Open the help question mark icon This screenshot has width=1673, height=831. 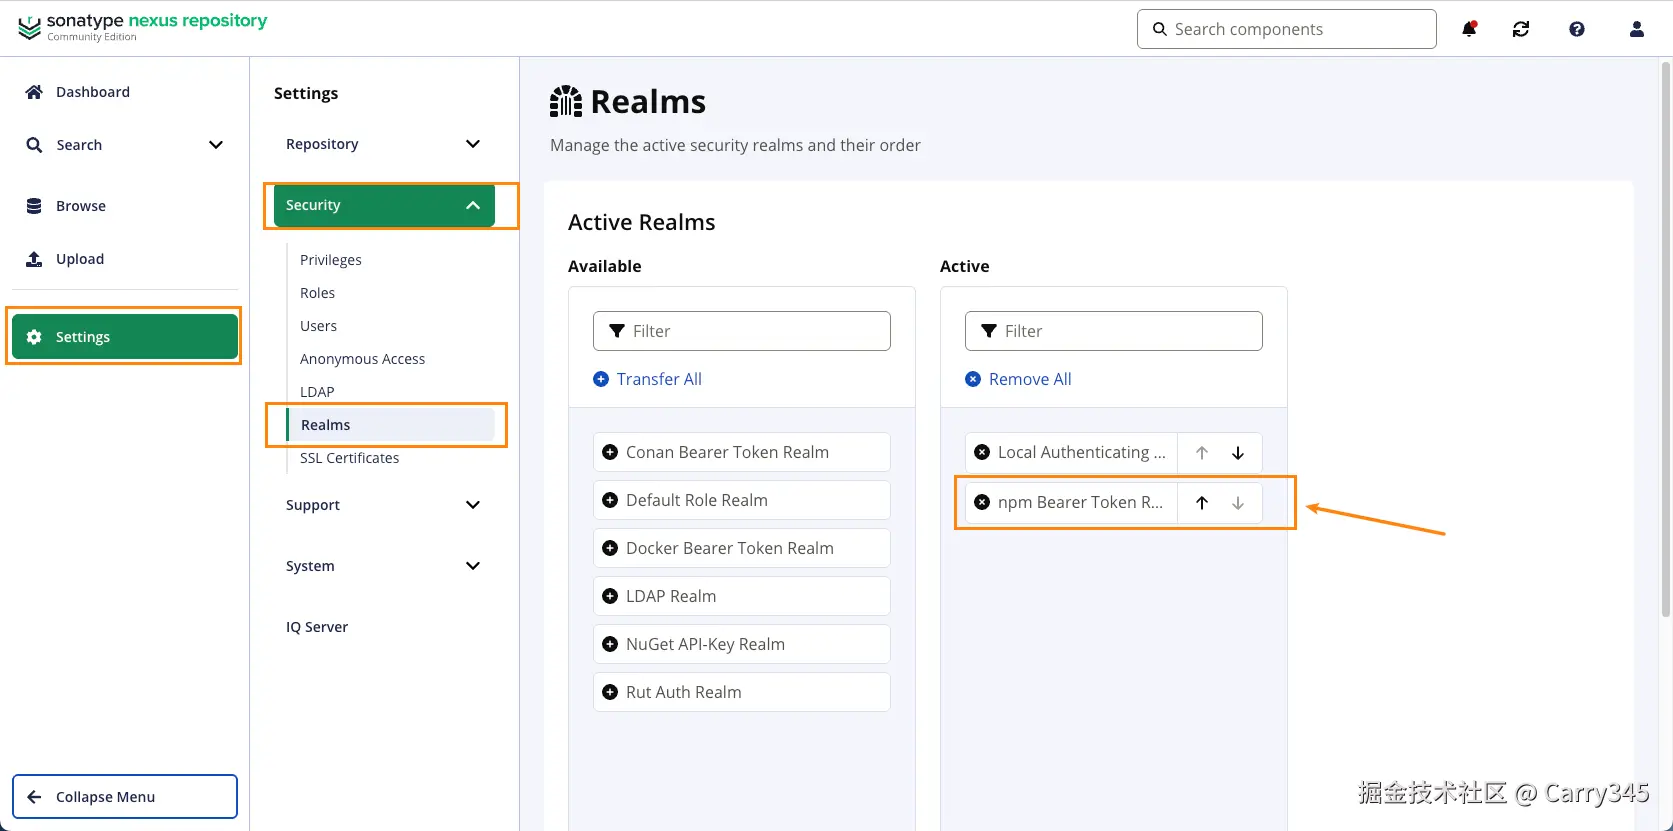click(1577, 29)
